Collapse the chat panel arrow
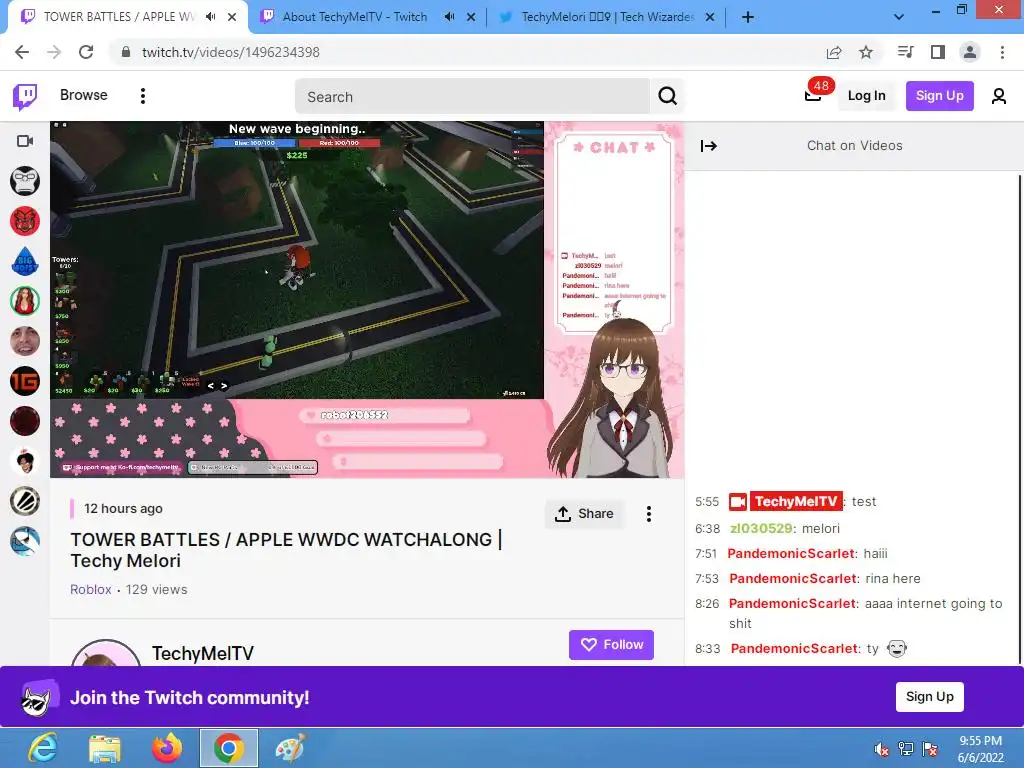Viewport: 1024px width, 768px height. pos(709,146)
